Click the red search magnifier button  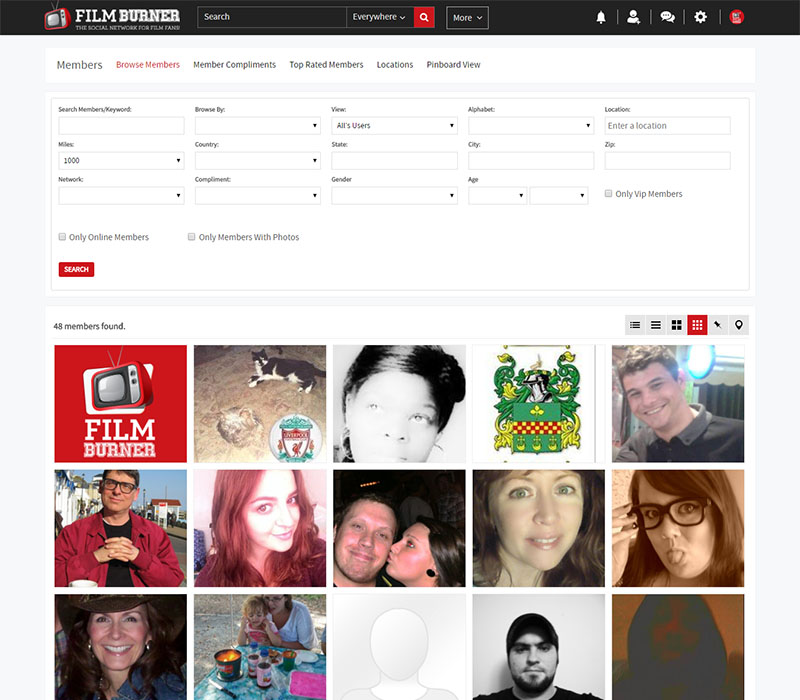click(424, 17)
